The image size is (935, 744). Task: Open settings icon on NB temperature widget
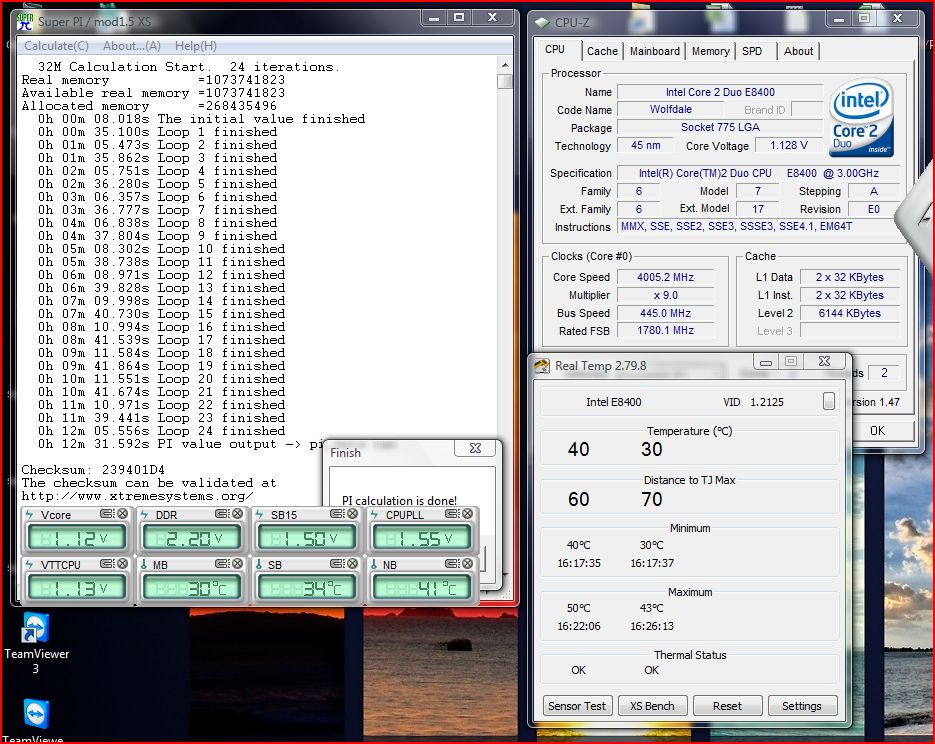[451, 564]
